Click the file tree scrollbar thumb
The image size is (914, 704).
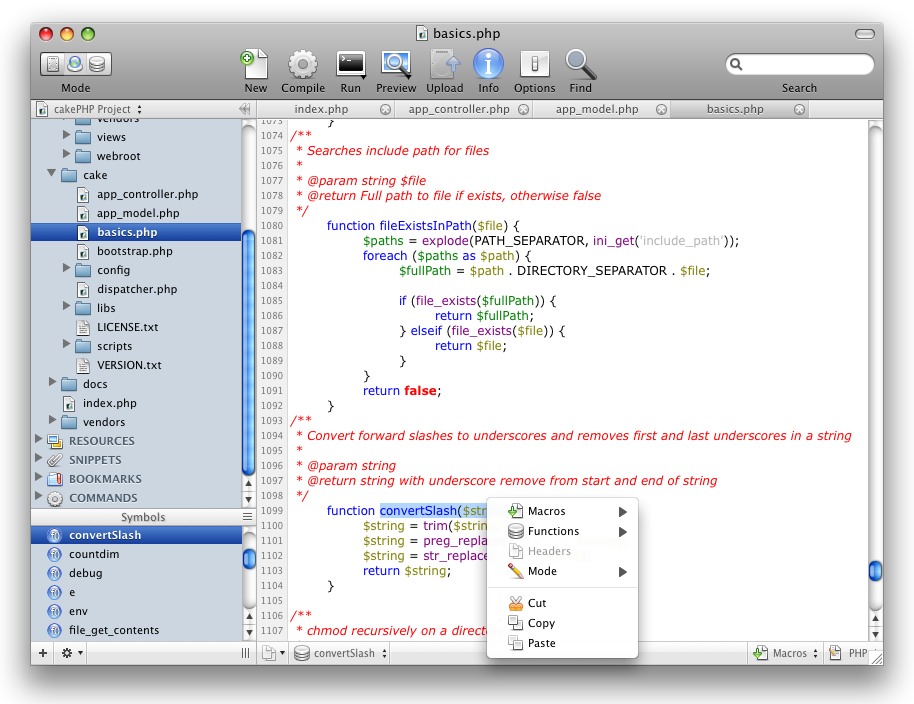248,354
